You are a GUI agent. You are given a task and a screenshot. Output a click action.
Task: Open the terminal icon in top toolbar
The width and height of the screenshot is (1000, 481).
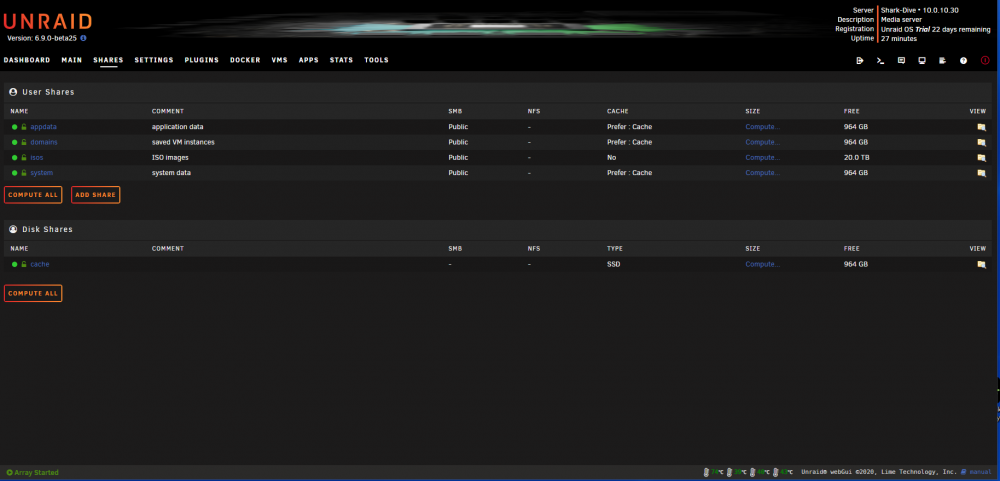click(x=881, y=61)
